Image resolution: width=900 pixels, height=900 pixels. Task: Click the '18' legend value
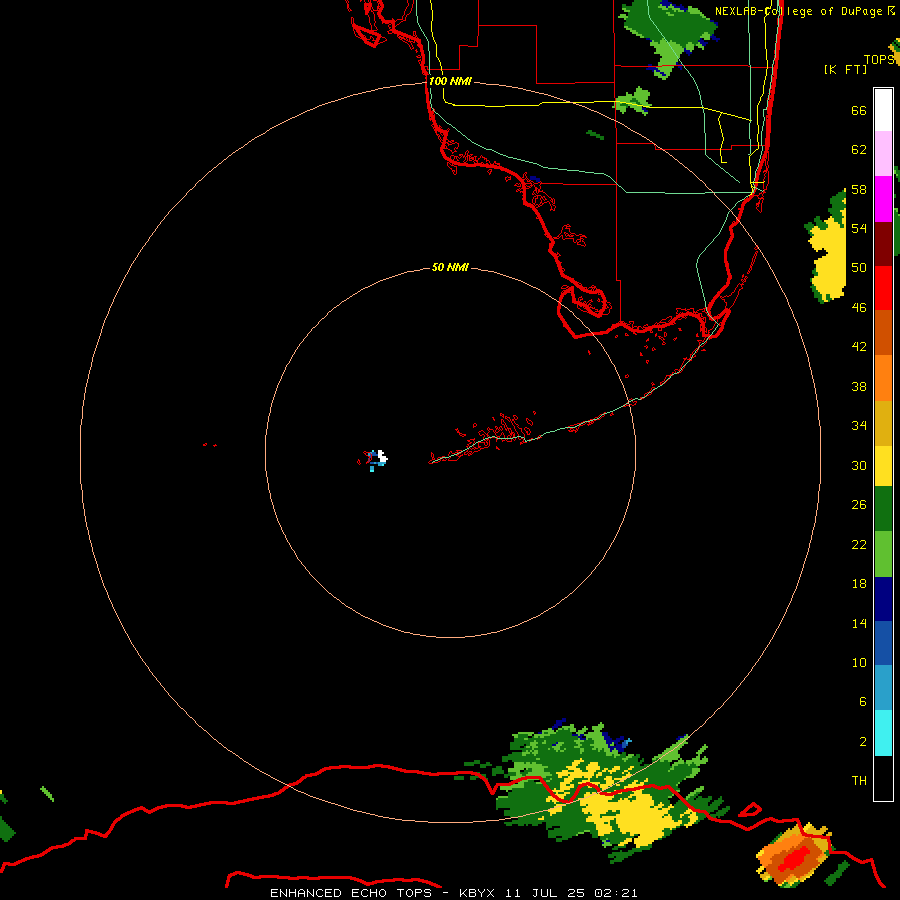click(x=859, y=584)
